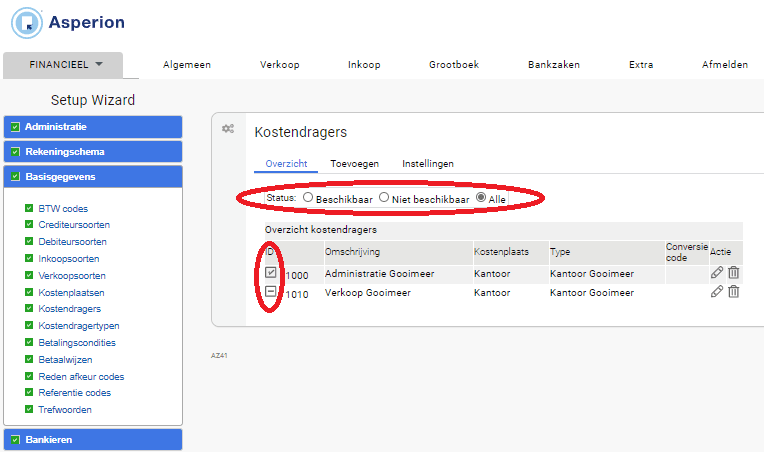The image size is (764, 452).
Task: Toggle the checkbox for ID 1010
Action: pos(270,291)
